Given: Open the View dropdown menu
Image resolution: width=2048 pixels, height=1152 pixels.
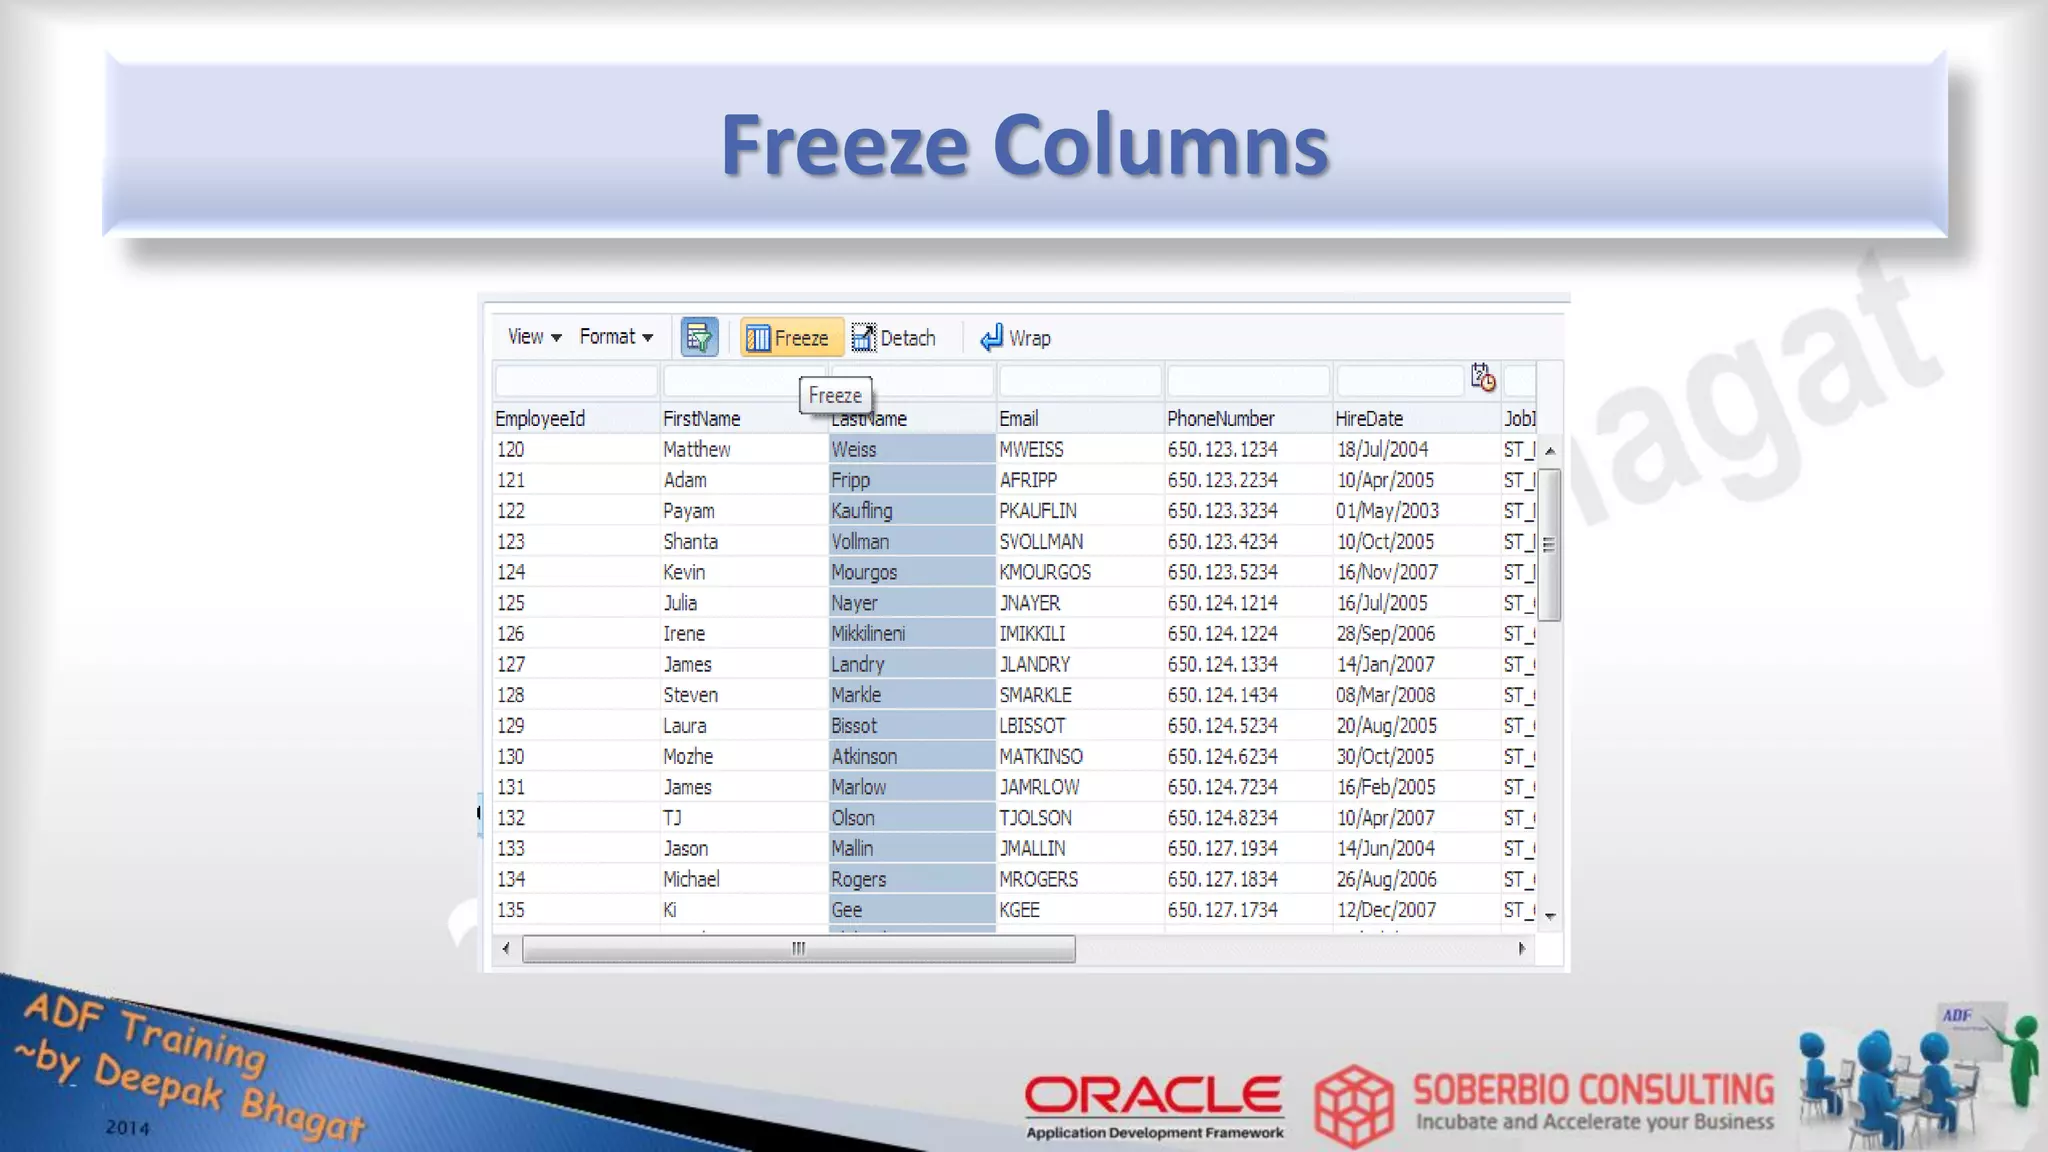Looking at the screenshot, I should [534, 337].
